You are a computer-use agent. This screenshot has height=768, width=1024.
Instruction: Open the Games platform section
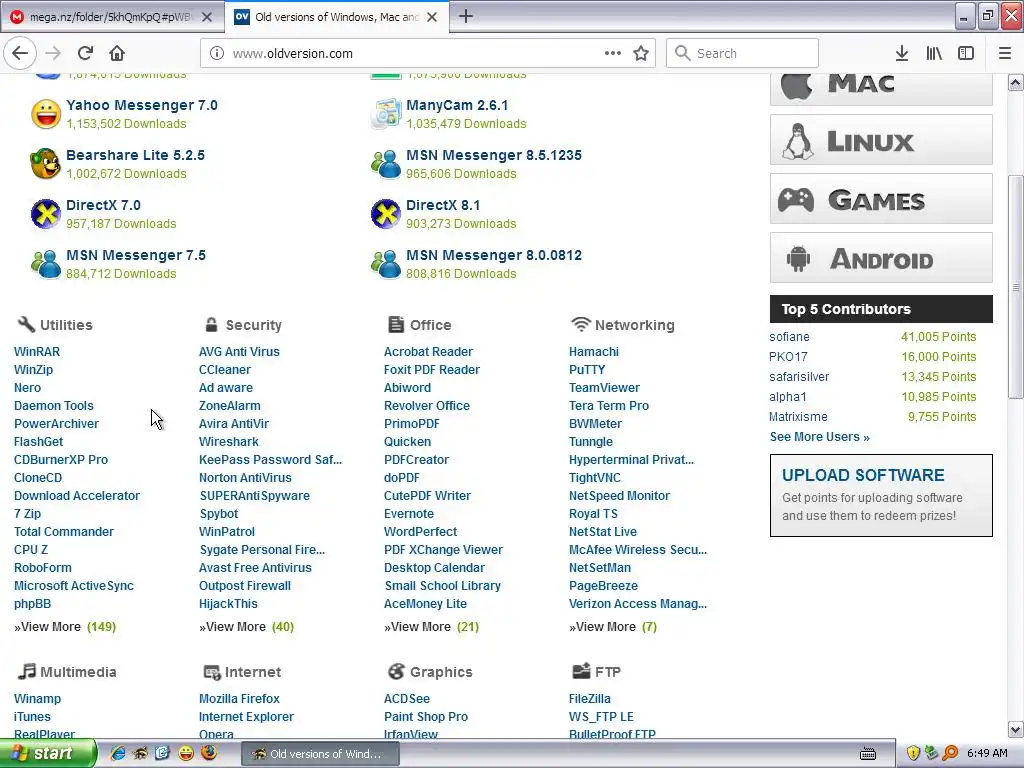click(881, 199)
